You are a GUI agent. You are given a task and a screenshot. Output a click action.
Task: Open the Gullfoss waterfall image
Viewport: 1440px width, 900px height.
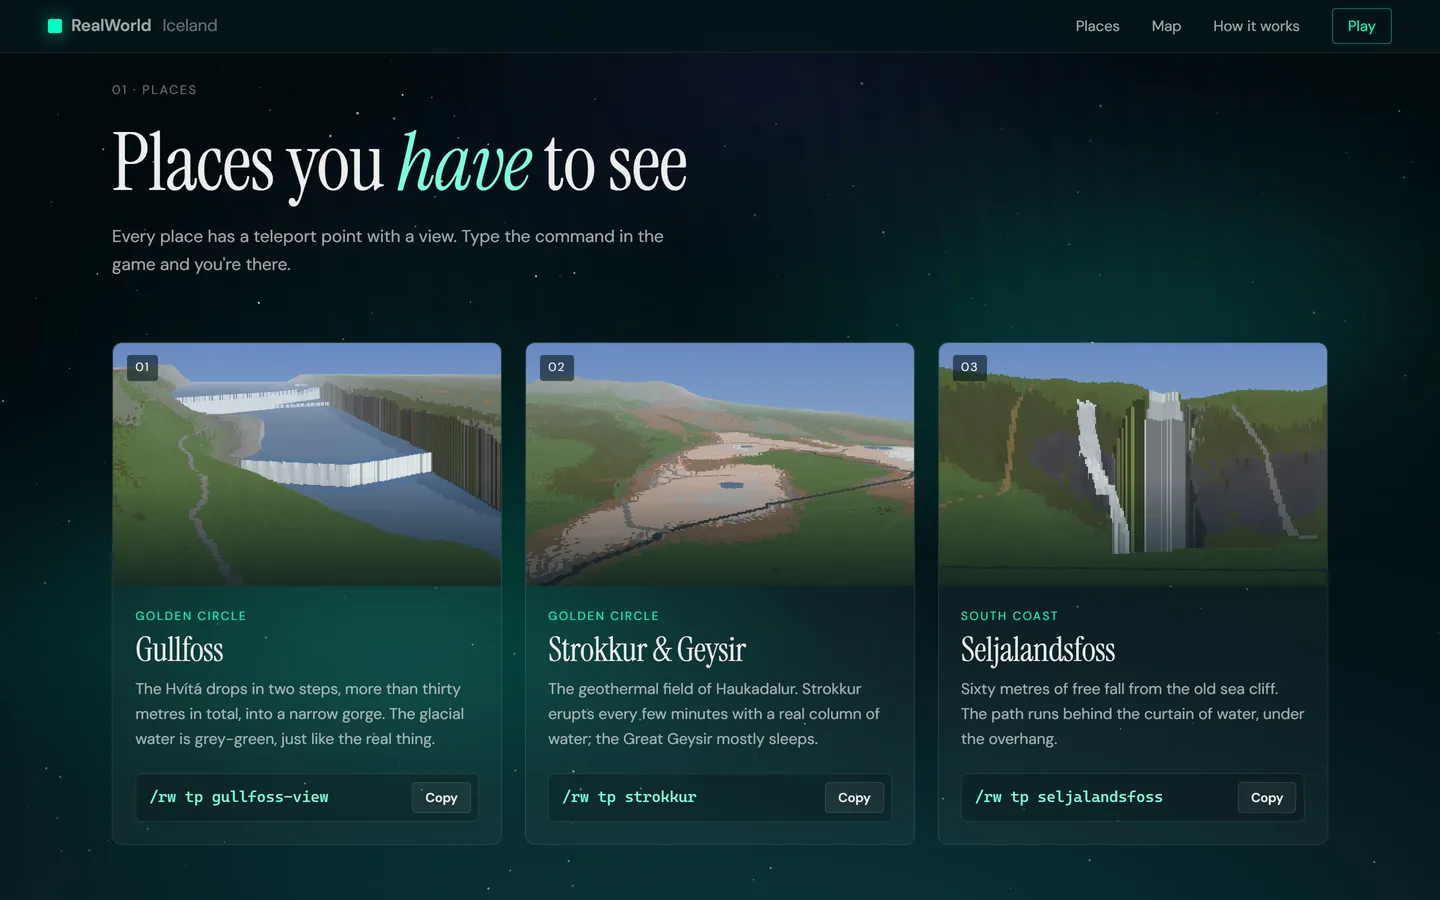(x=307, y=464)
